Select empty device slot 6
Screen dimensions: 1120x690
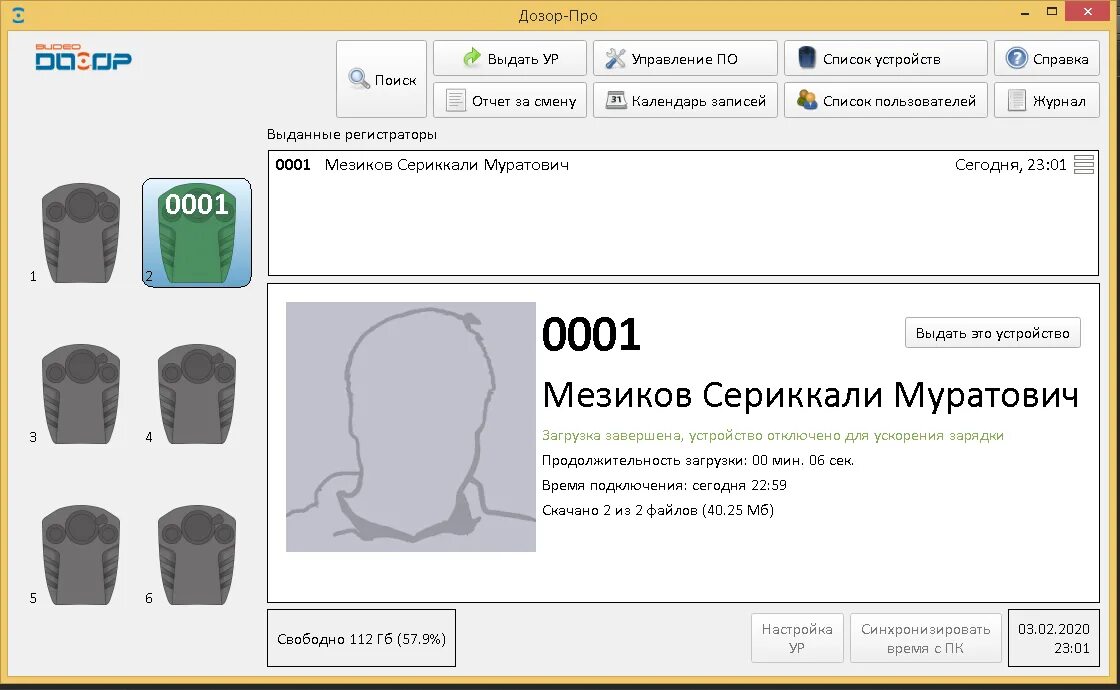[196, 555]
